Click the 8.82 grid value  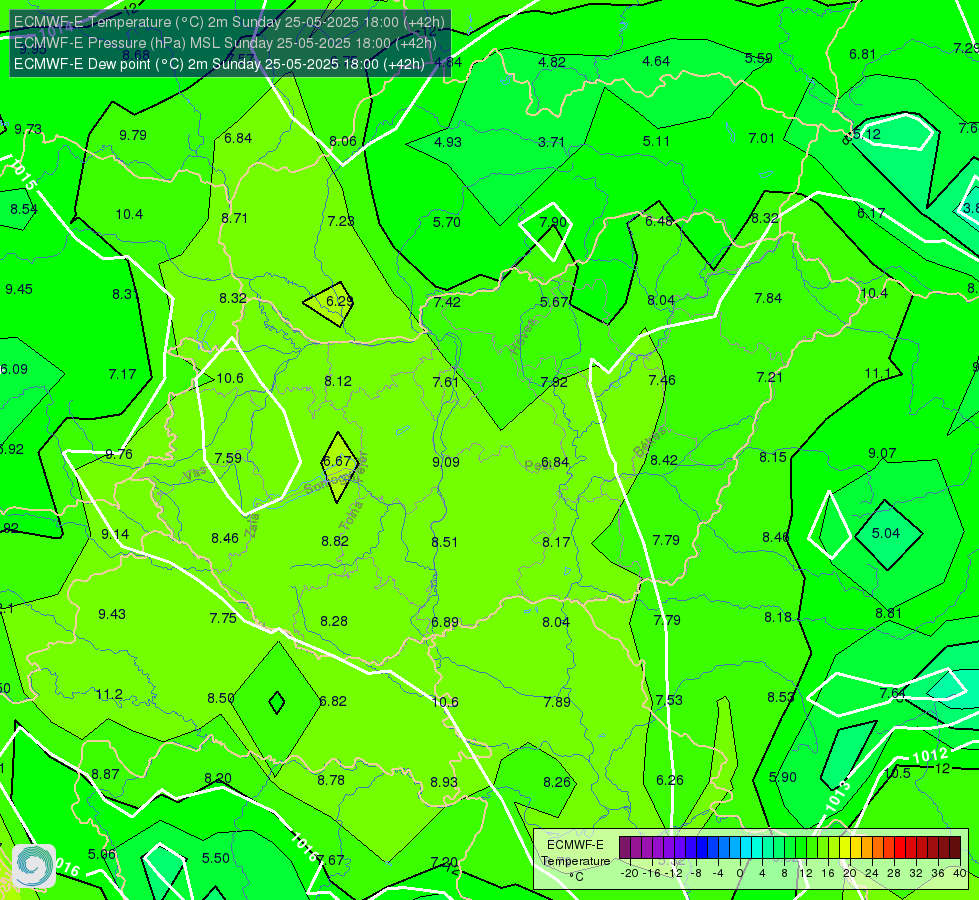(x=335, y=541)
